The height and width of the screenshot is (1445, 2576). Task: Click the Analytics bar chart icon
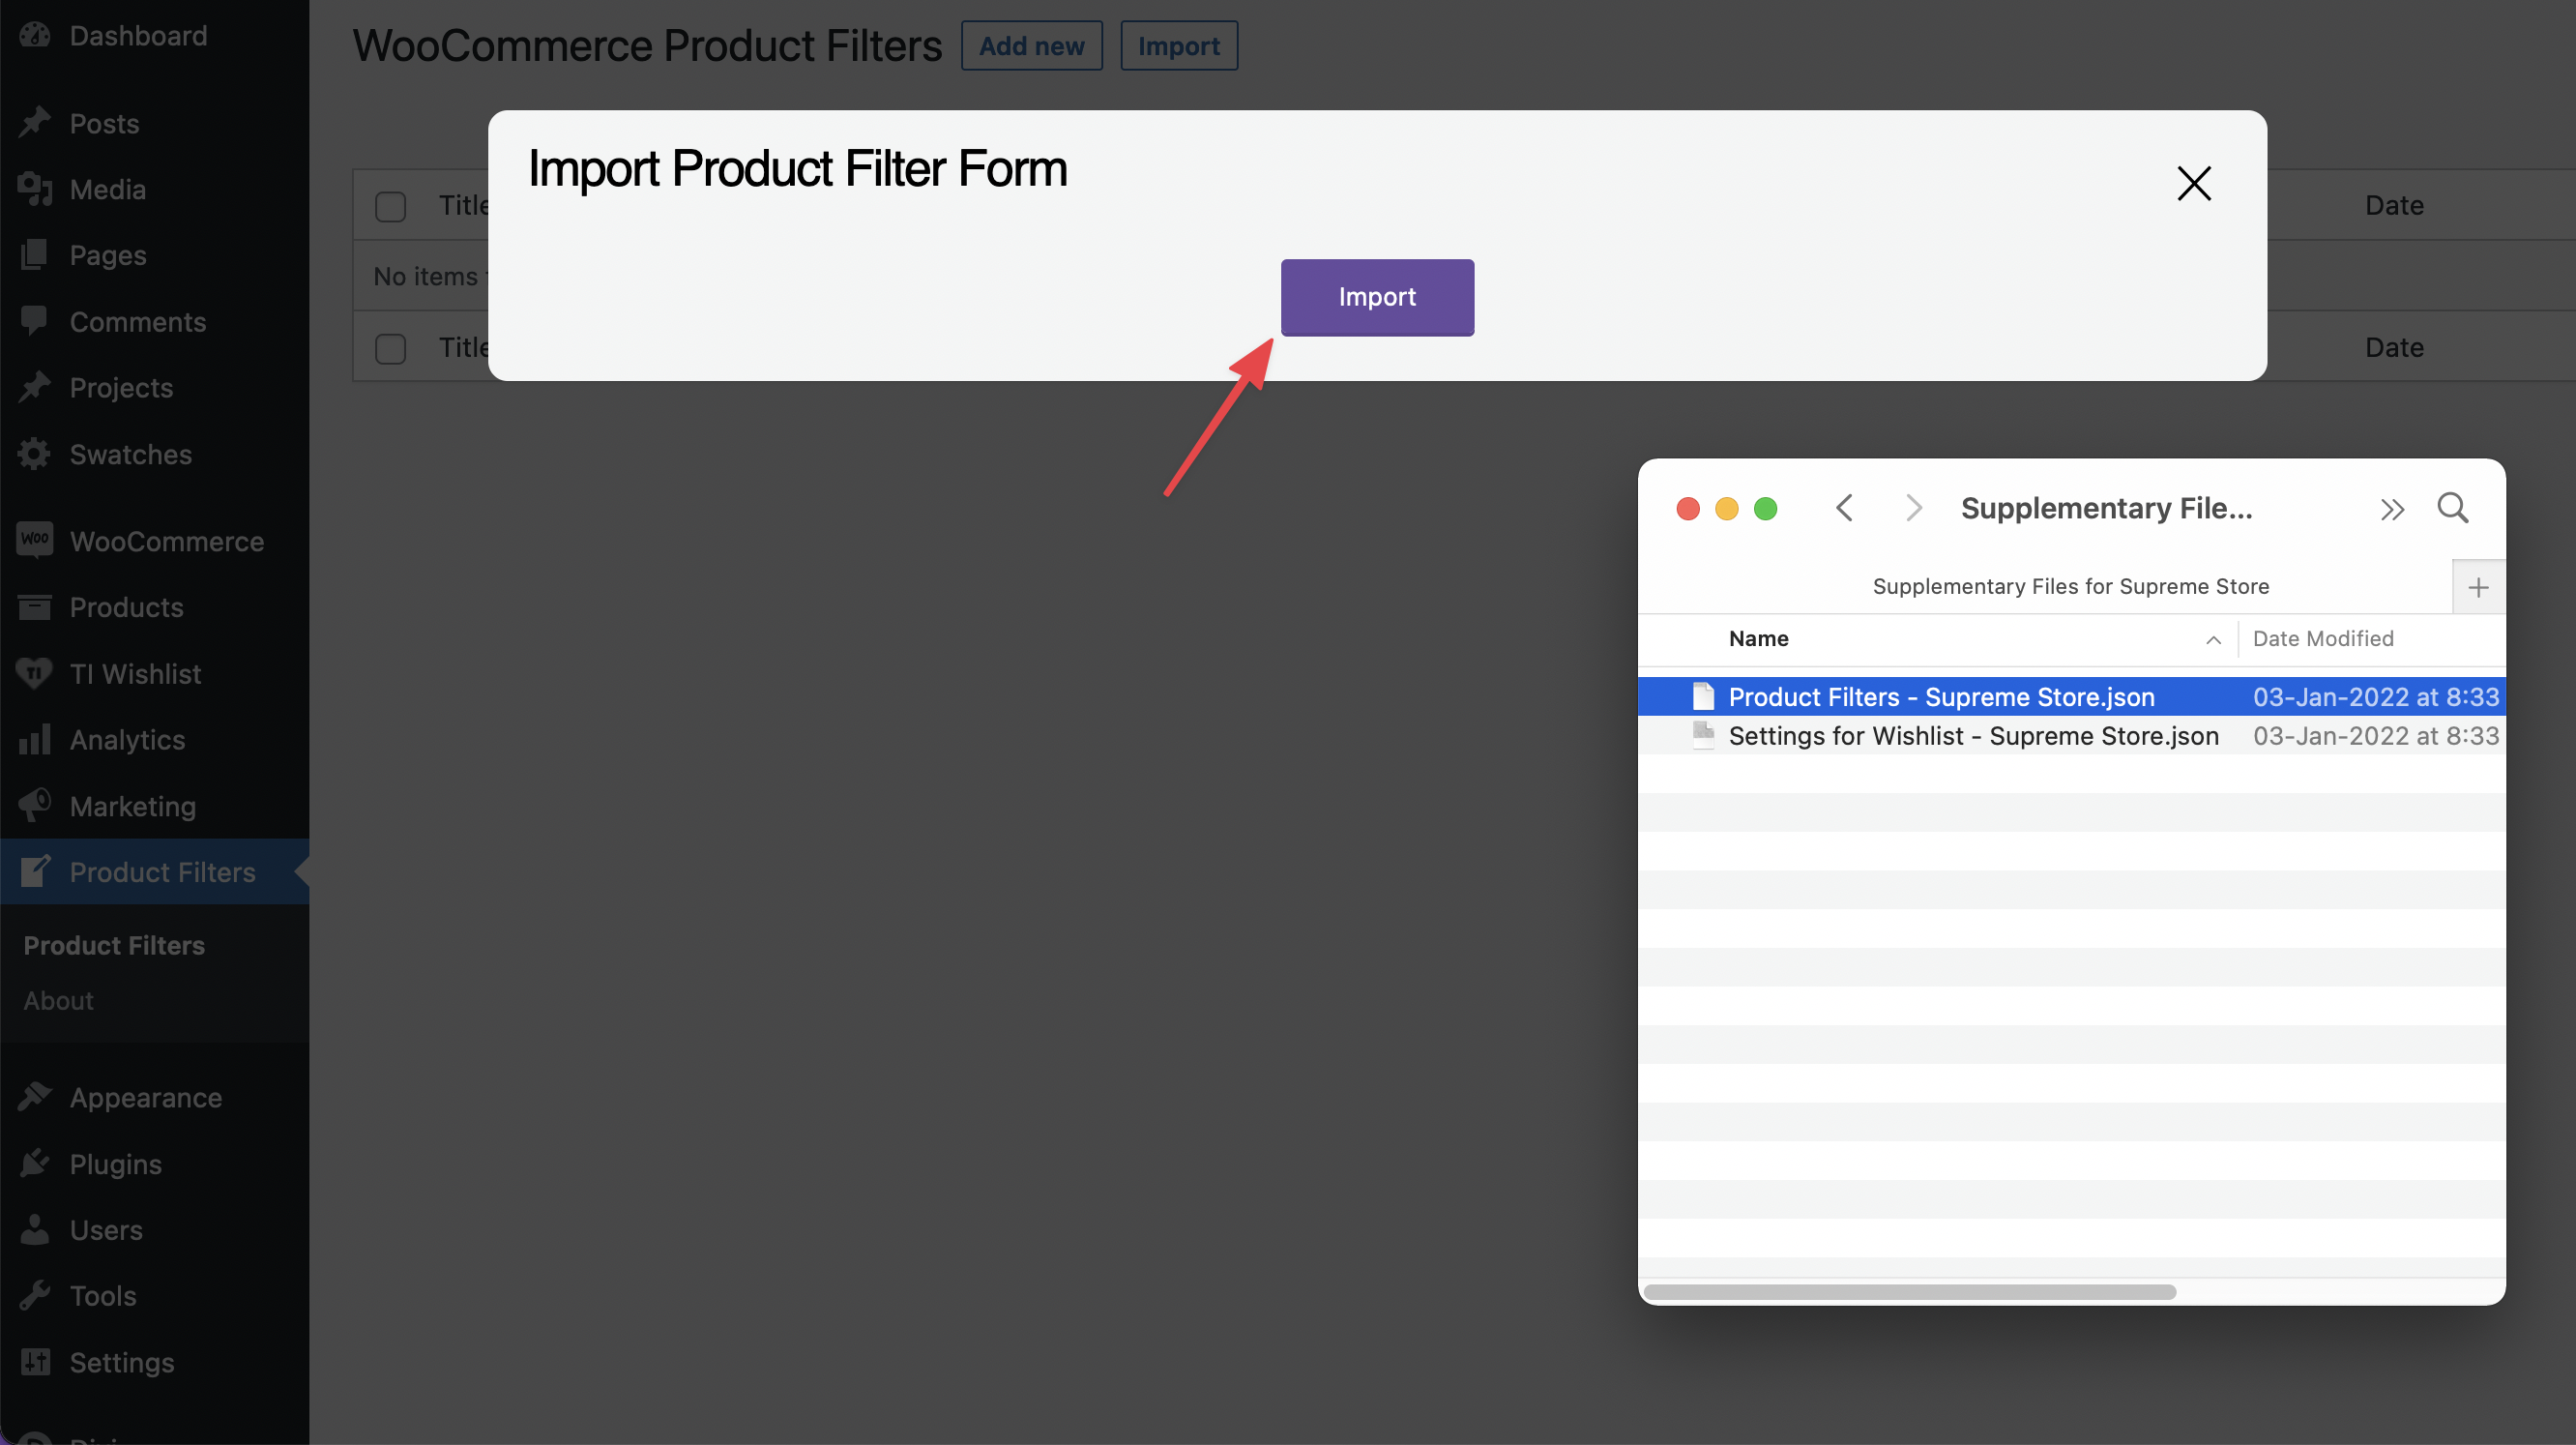coord(35,740)
